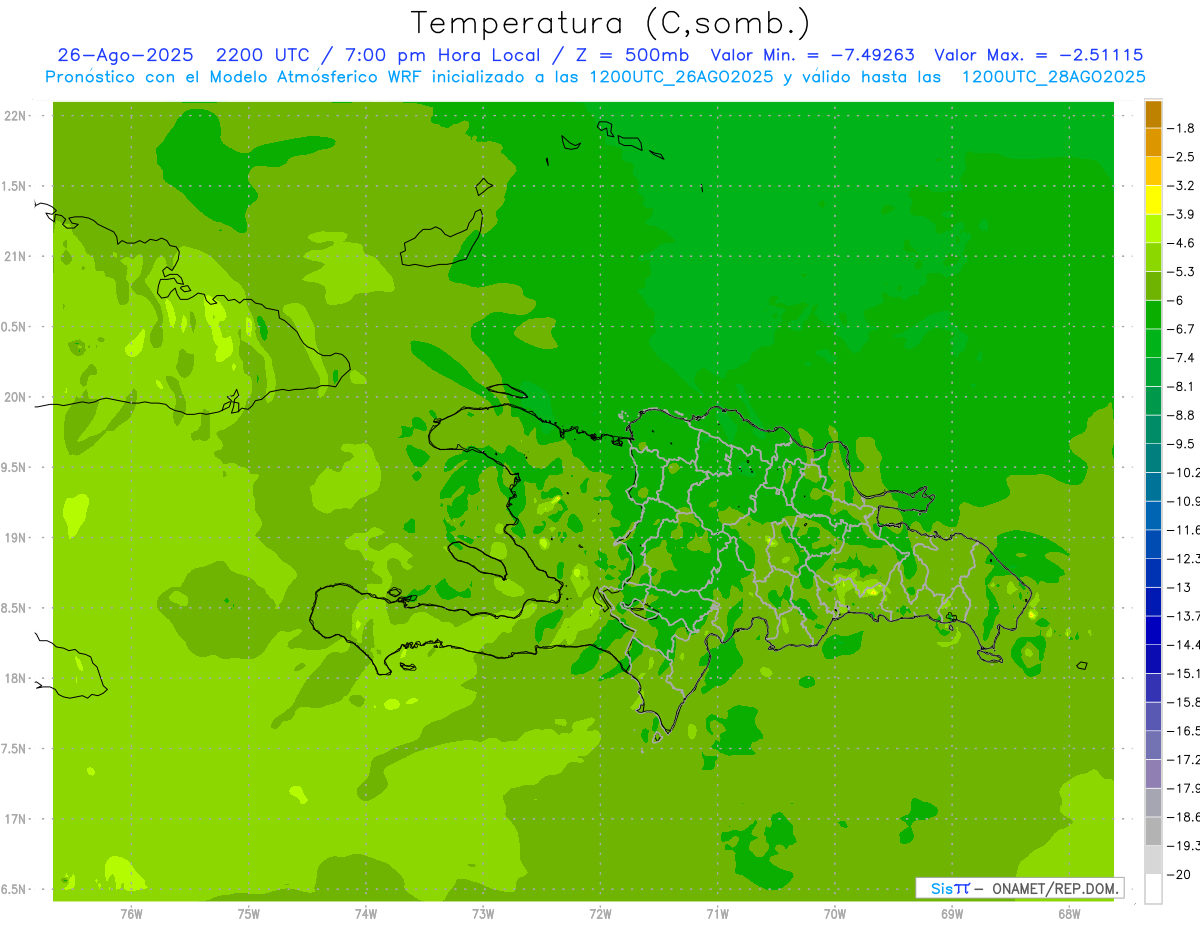Click the '70W' longitude label
The height and width of the screenshot is (927, 1200).
[835, 914]
